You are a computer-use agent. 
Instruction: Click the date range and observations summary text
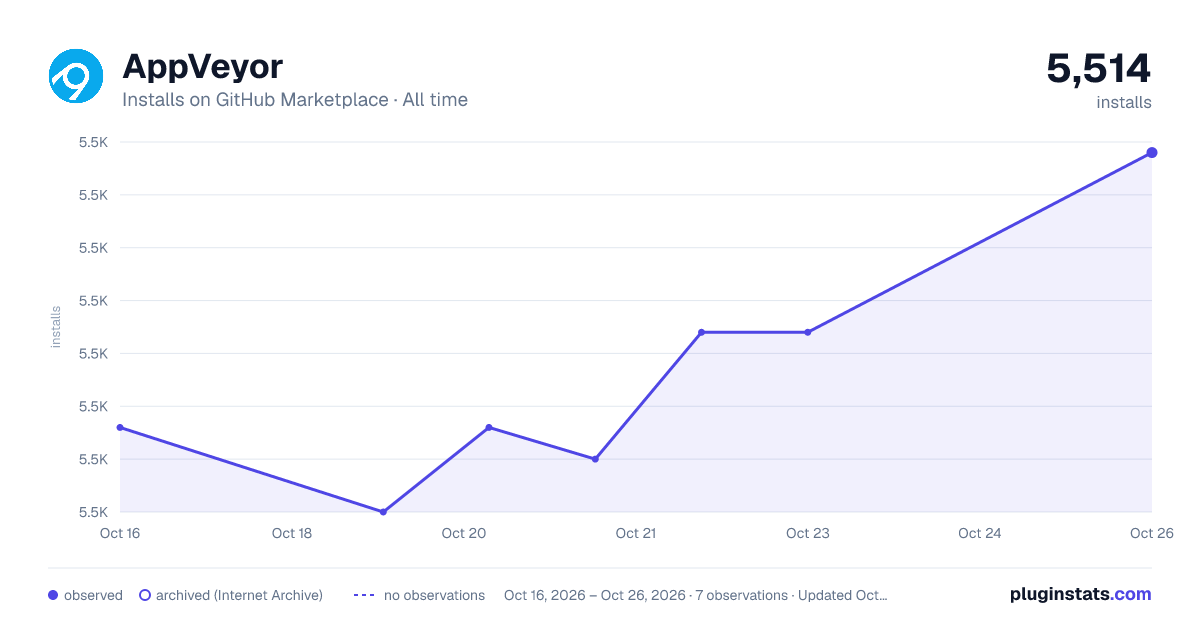[696, 595]
